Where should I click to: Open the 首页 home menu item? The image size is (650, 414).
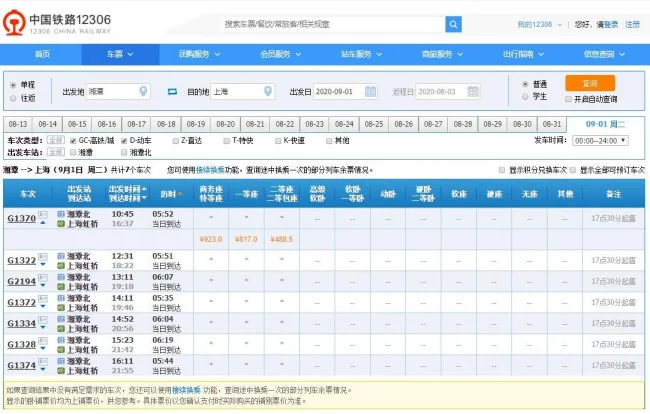pos(42,54)
